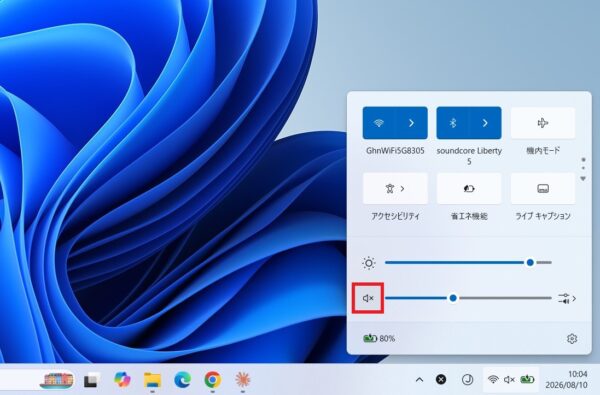600x395 pixels.
Task: Toggle the Wi-Fi quick setting on or off
Action: [x=379, y=123]
